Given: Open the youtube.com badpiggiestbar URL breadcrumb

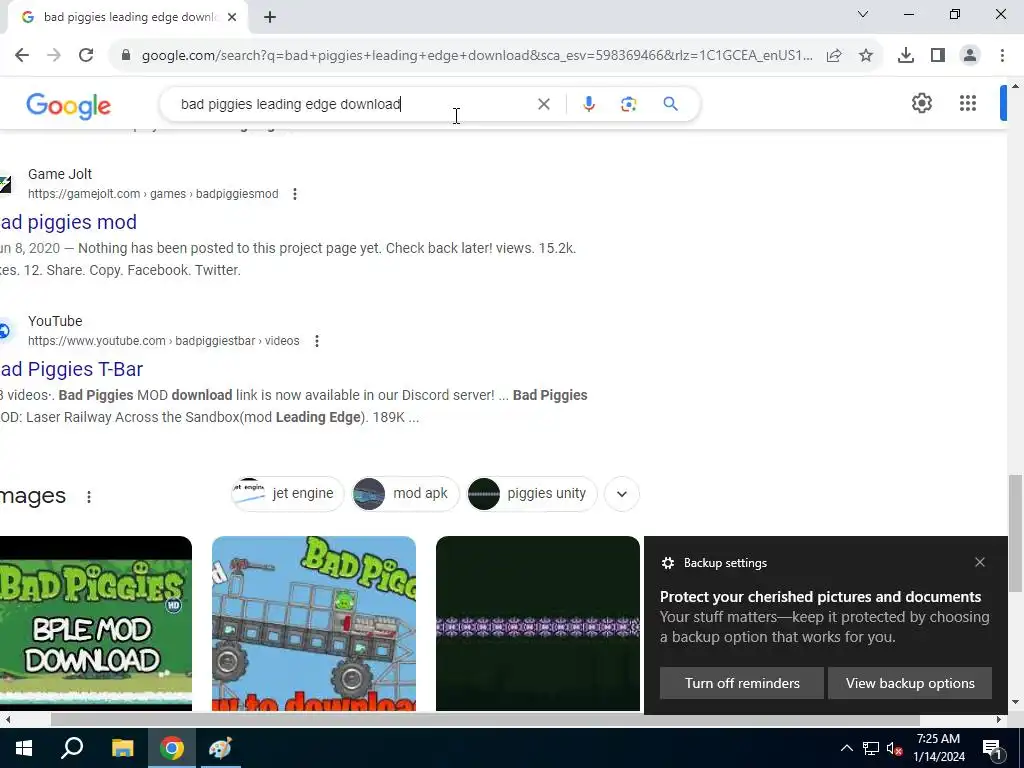Looking at the screenshot, I should pos(163,341).
